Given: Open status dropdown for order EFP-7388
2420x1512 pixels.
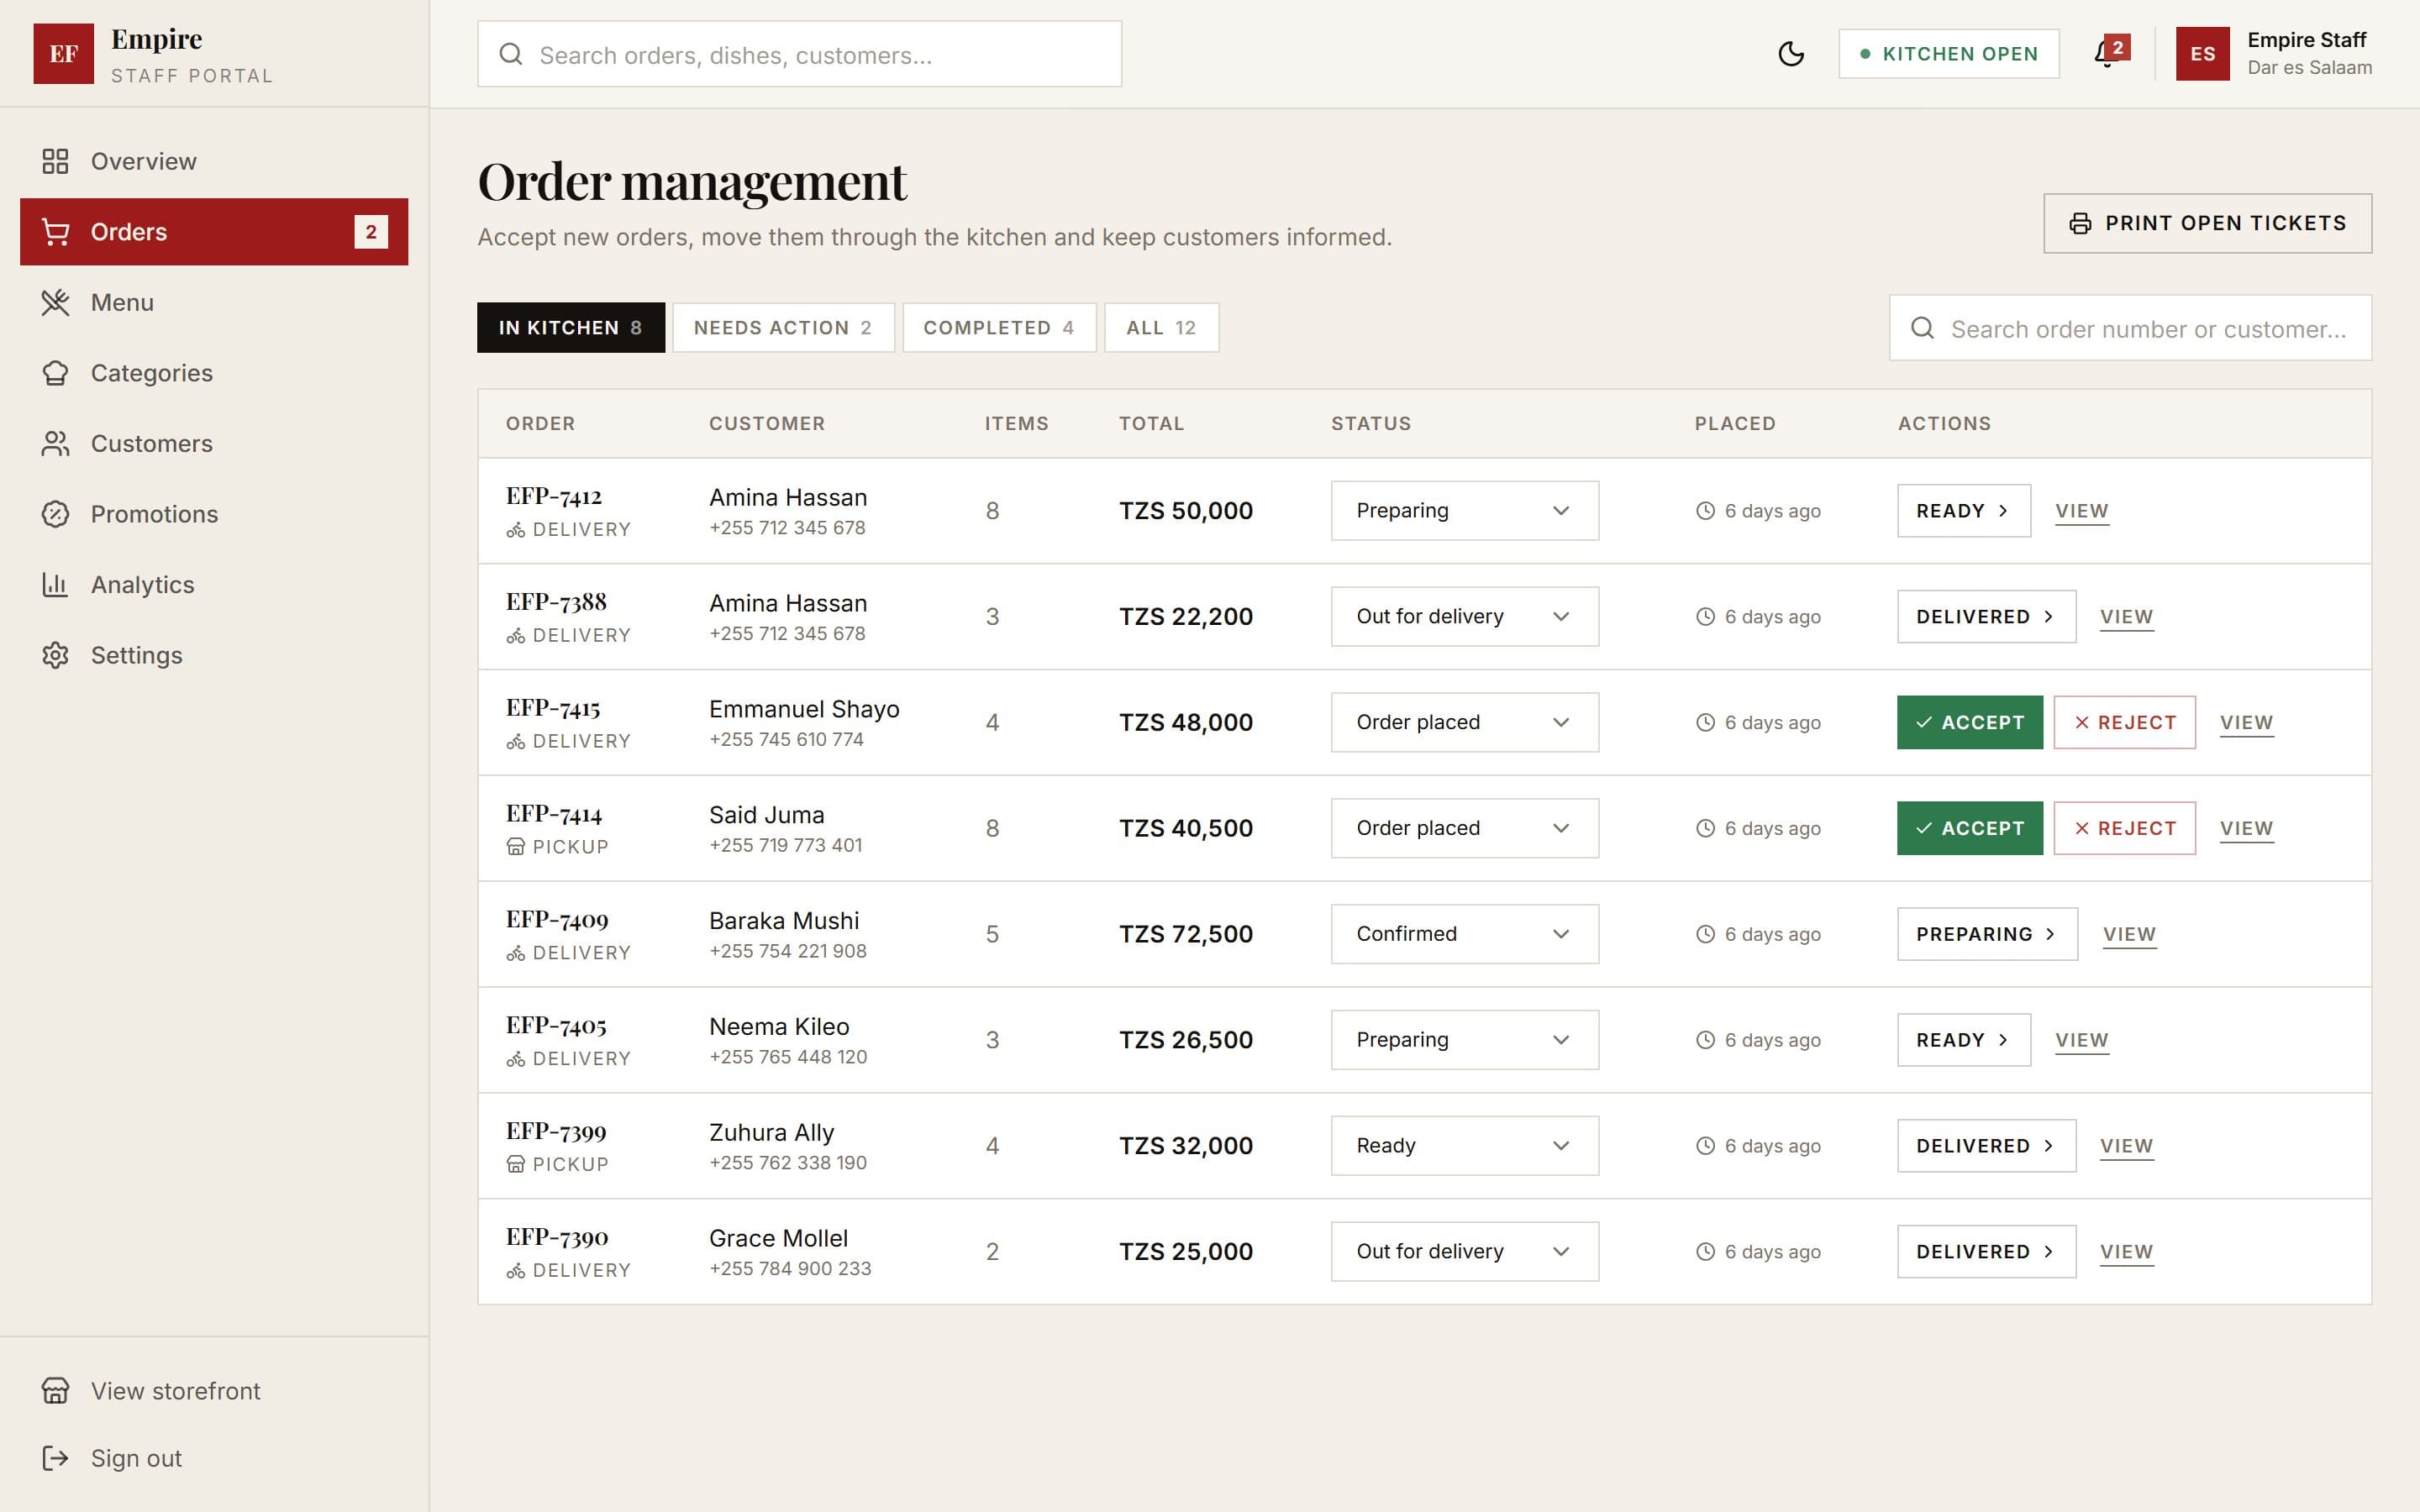Looking at the screenshot, I should click(x=1464, y=617).
